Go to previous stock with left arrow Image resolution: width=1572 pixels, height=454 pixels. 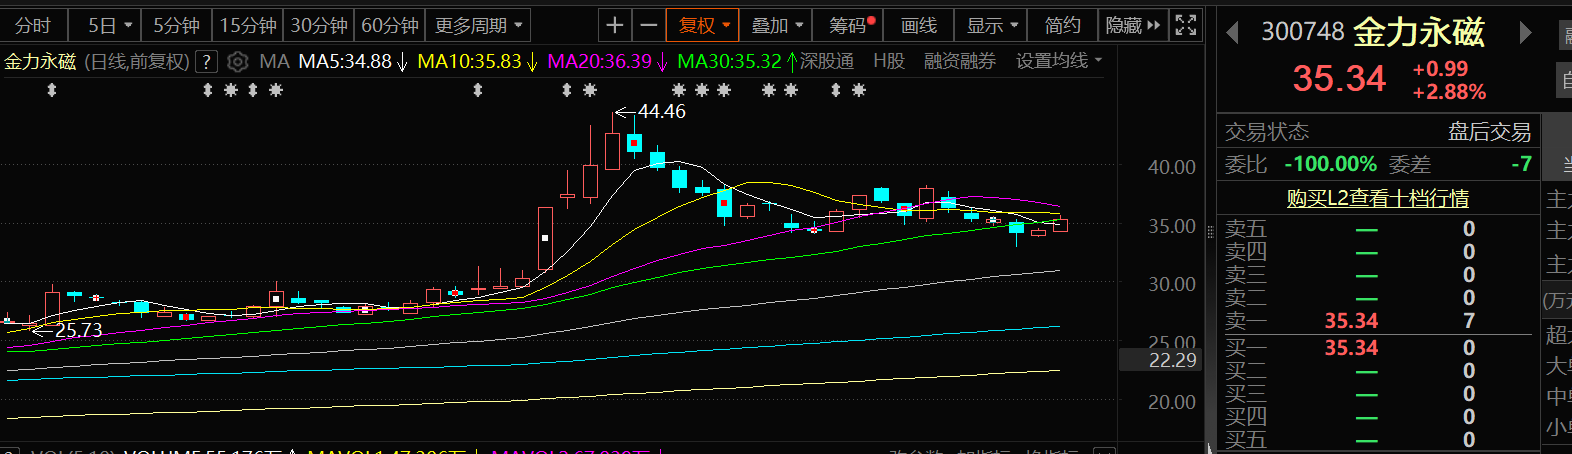[1233, 33]
